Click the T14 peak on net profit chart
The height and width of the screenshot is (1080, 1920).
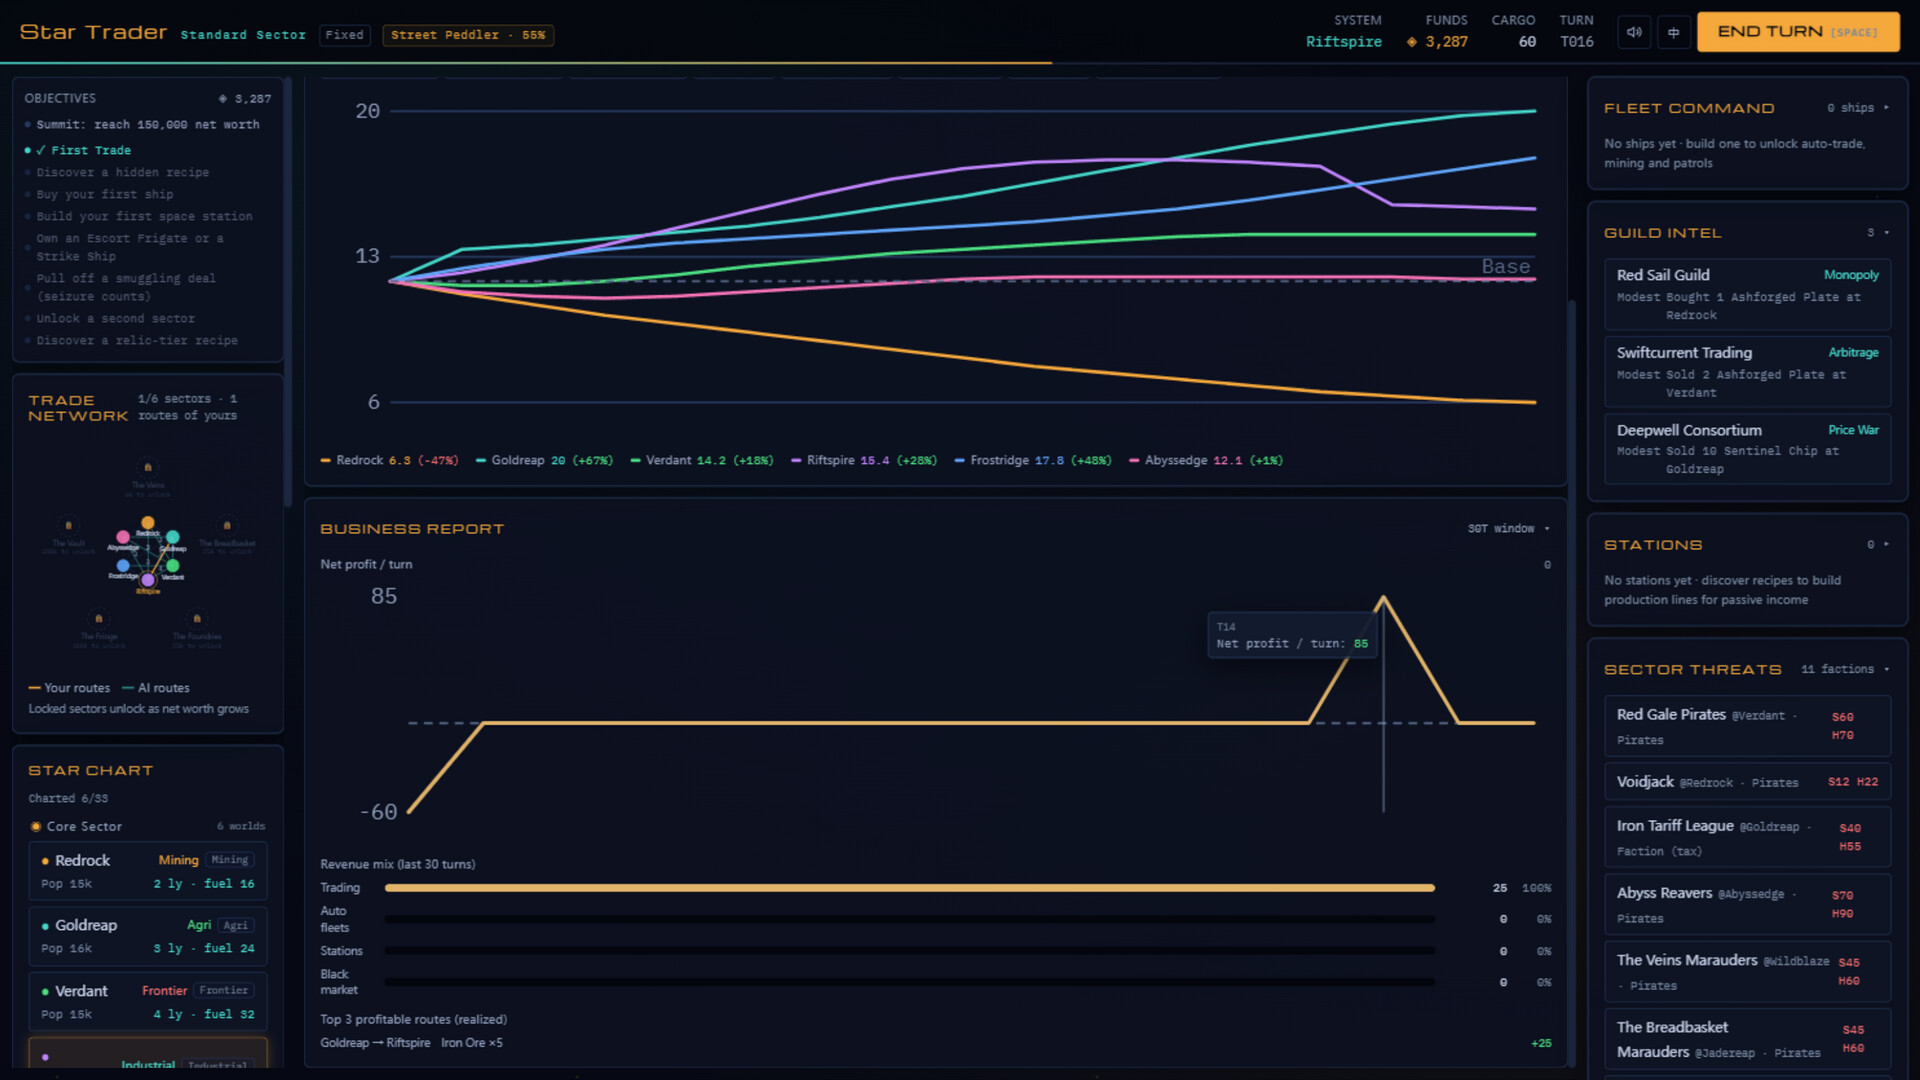tap(1383, 598)
